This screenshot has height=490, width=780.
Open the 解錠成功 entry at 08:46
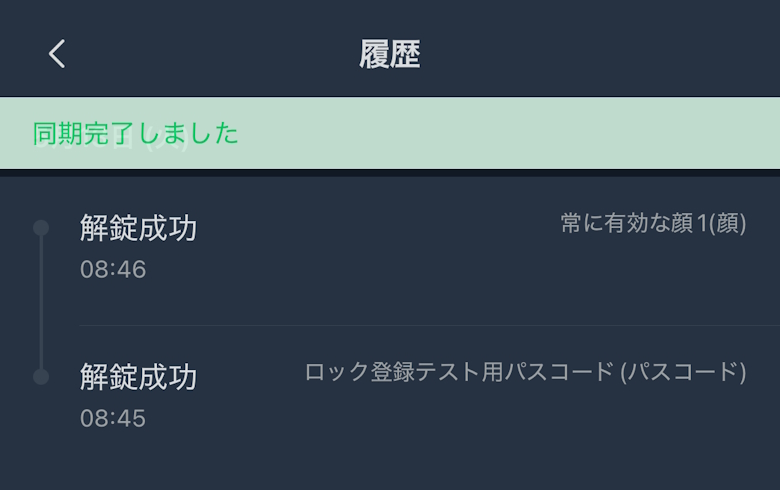point(138,229)
